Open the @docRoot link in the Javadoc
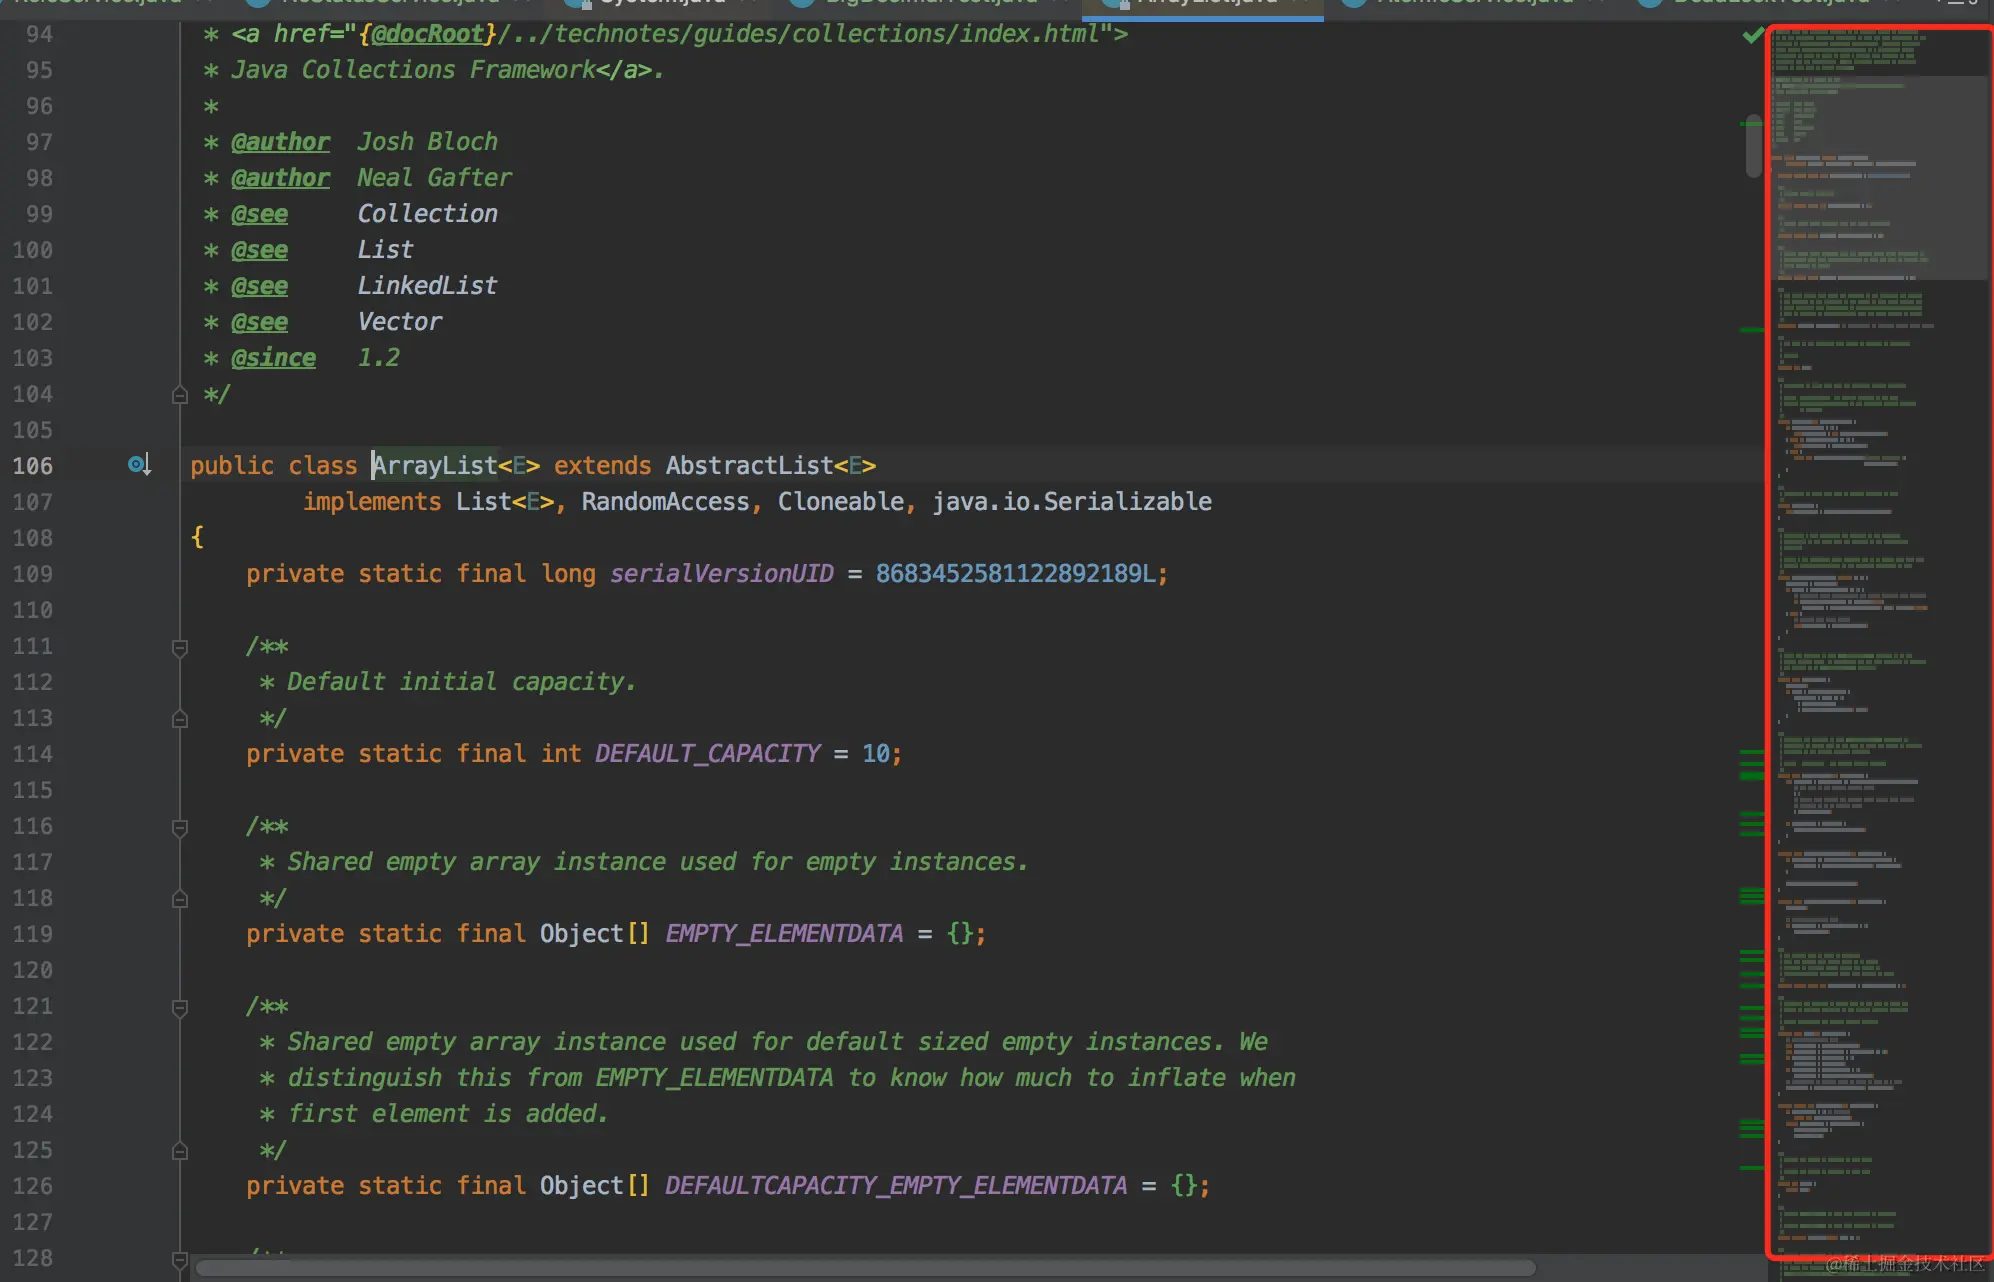 pyautogui.click(x=428, y=34)
